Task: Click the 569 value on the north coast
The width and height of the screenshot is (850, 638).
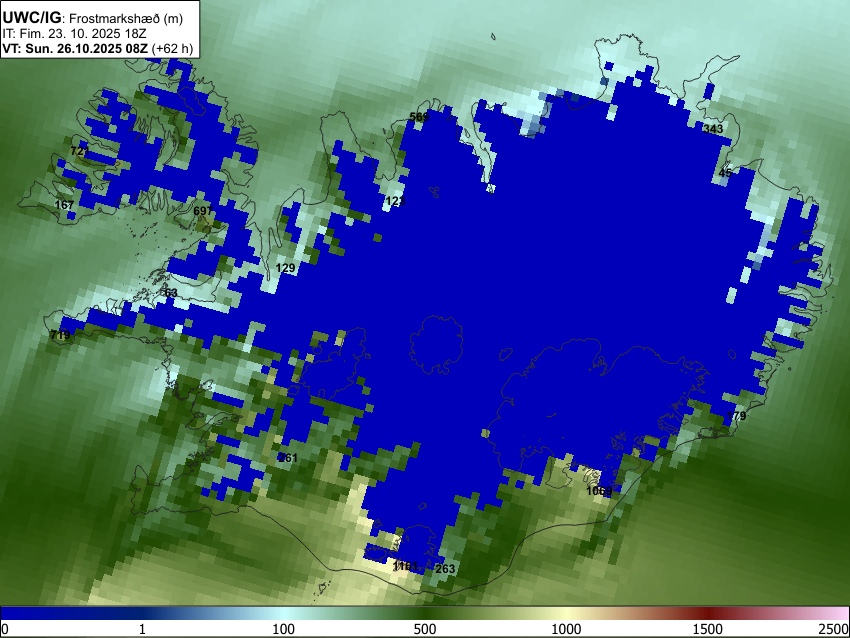Action: tap(419, 117)
